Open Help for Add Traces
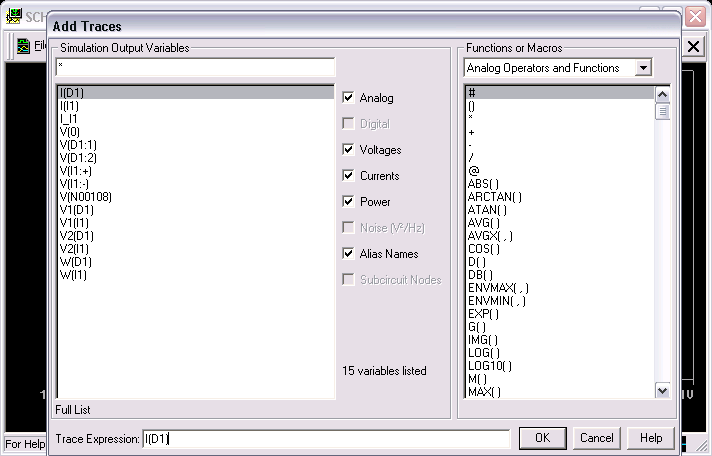 [651, 438]
